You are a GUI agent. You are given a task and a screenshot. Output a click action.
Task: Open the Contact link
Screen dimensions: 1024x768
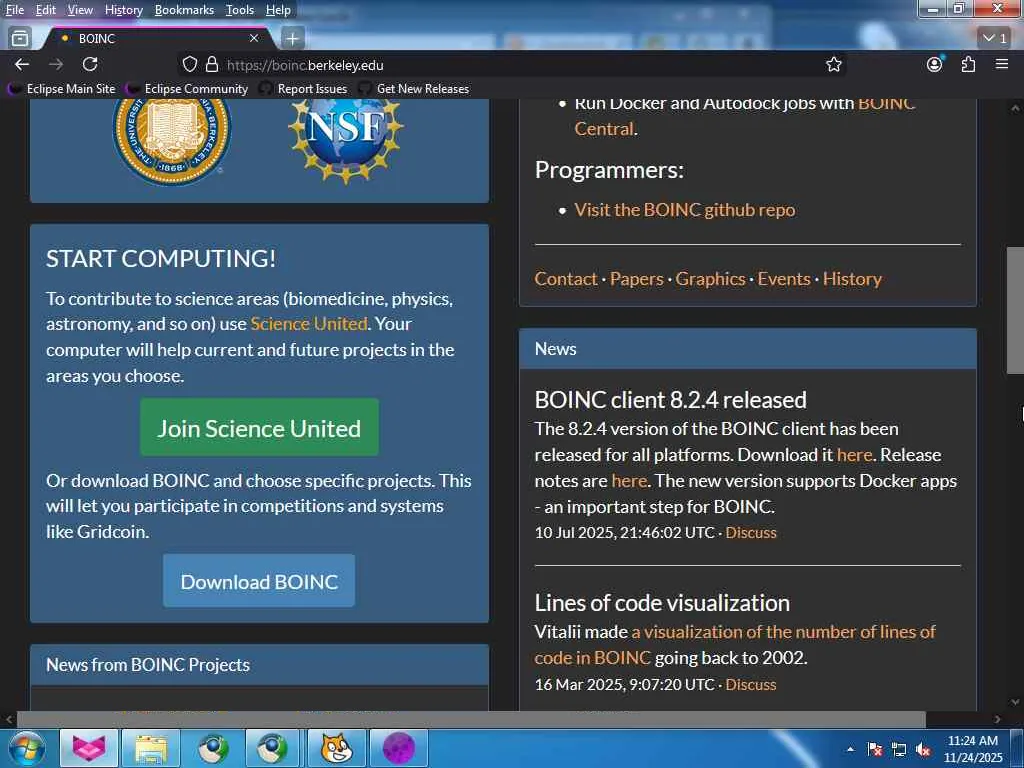click(x=566, y=279)
